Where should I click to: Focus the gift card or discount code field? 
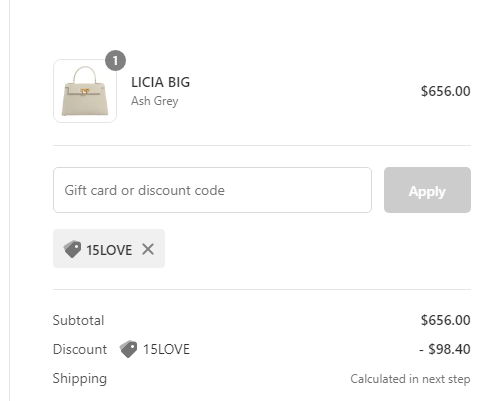[x=212, y=190]
